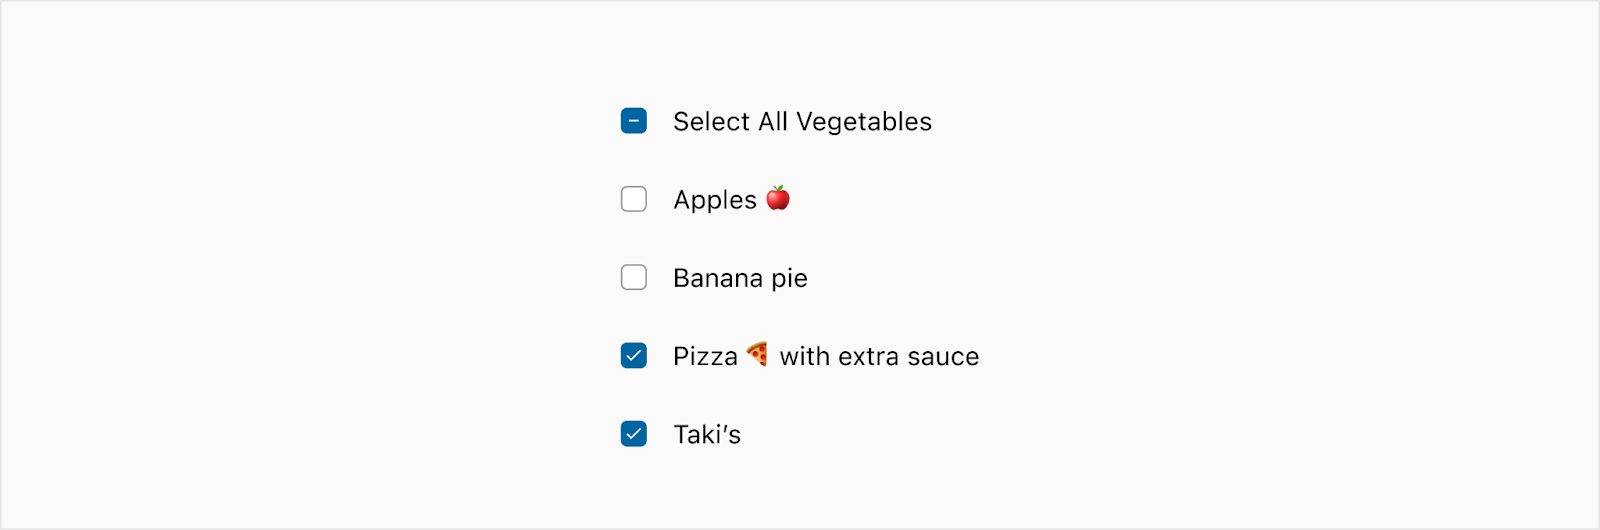Click the checkmark icon beside Pizza
The width and height of the screenshot is (1600, 530).
click(634, 355)
